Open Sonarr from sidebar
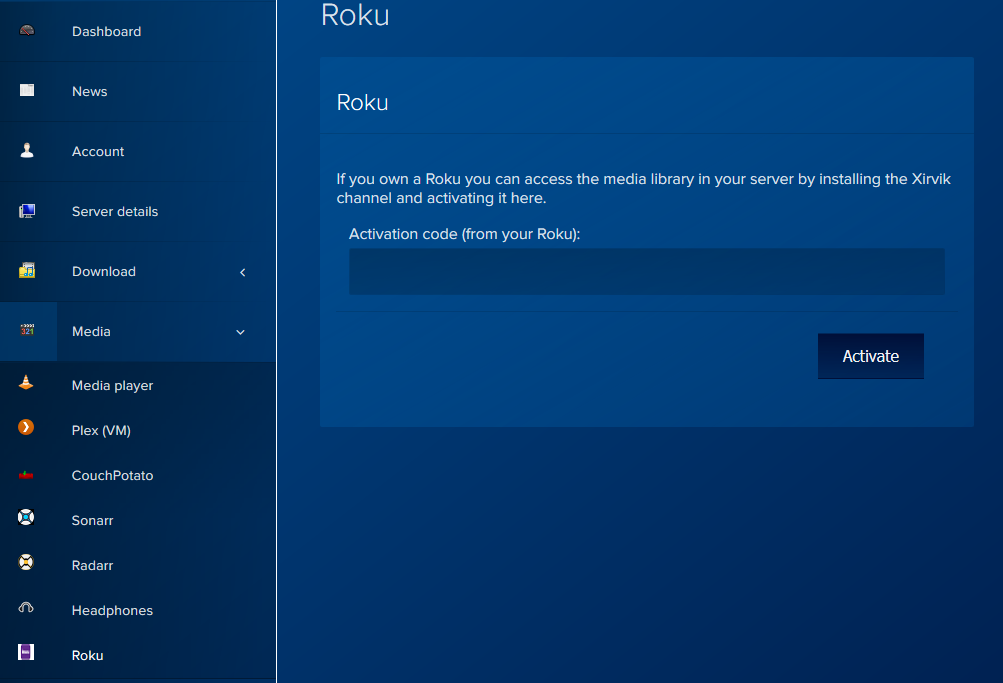 click(x=92, y=521)
